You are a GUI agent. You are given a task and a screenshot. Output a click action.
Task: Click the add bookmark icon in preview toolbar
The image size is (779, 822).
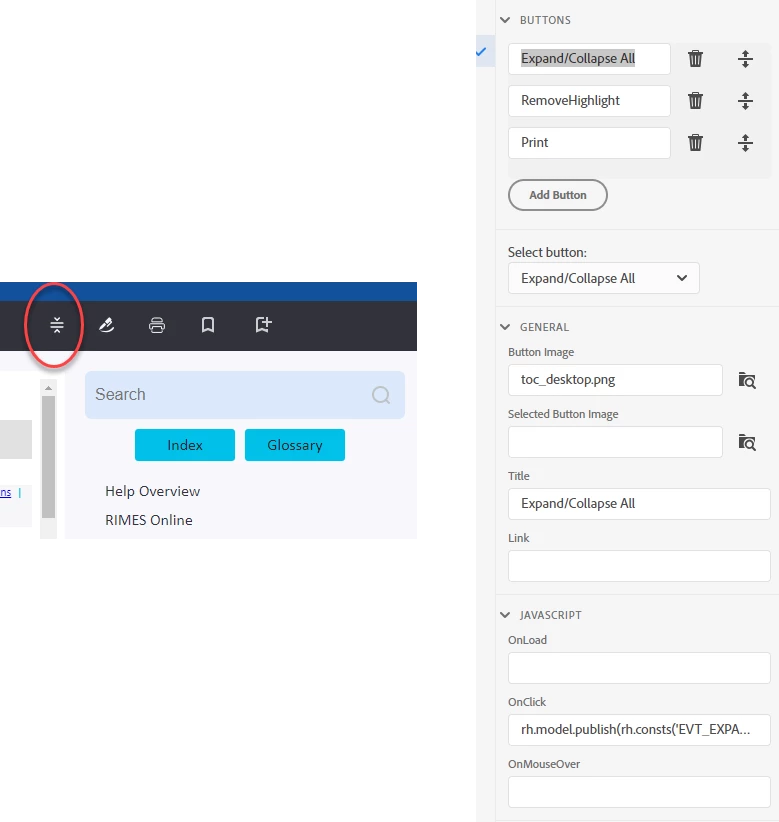pos(263,325)
